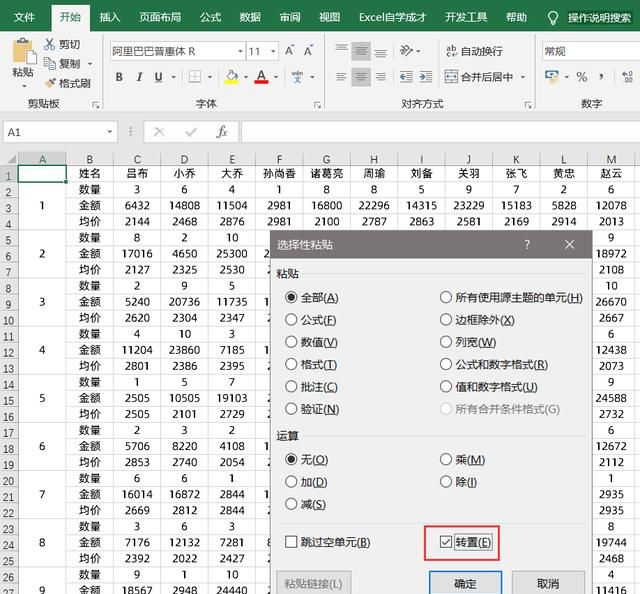Open the font size dropdown
The width and height of the screenshot is (640, 594).
point(273,51)
